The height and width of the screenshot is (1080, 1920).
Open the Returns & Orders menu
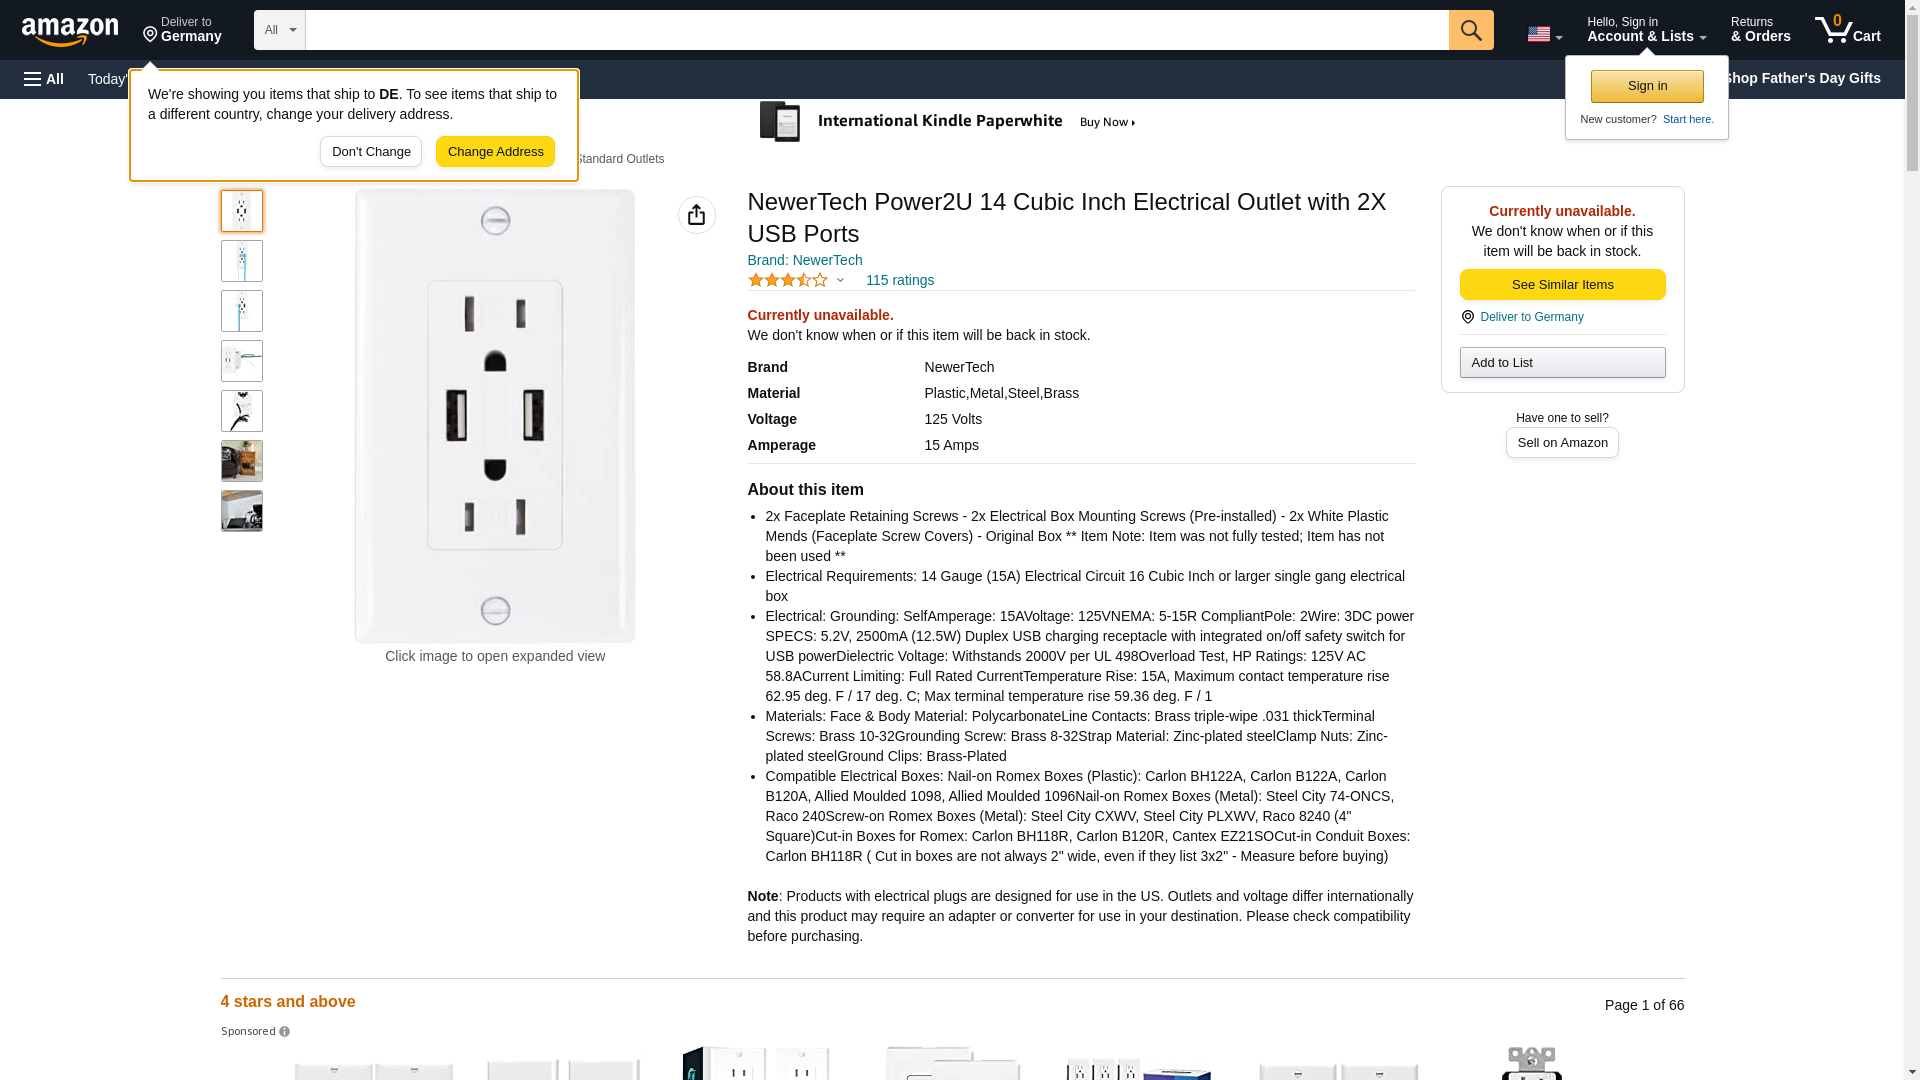[x=1760, y=30]
